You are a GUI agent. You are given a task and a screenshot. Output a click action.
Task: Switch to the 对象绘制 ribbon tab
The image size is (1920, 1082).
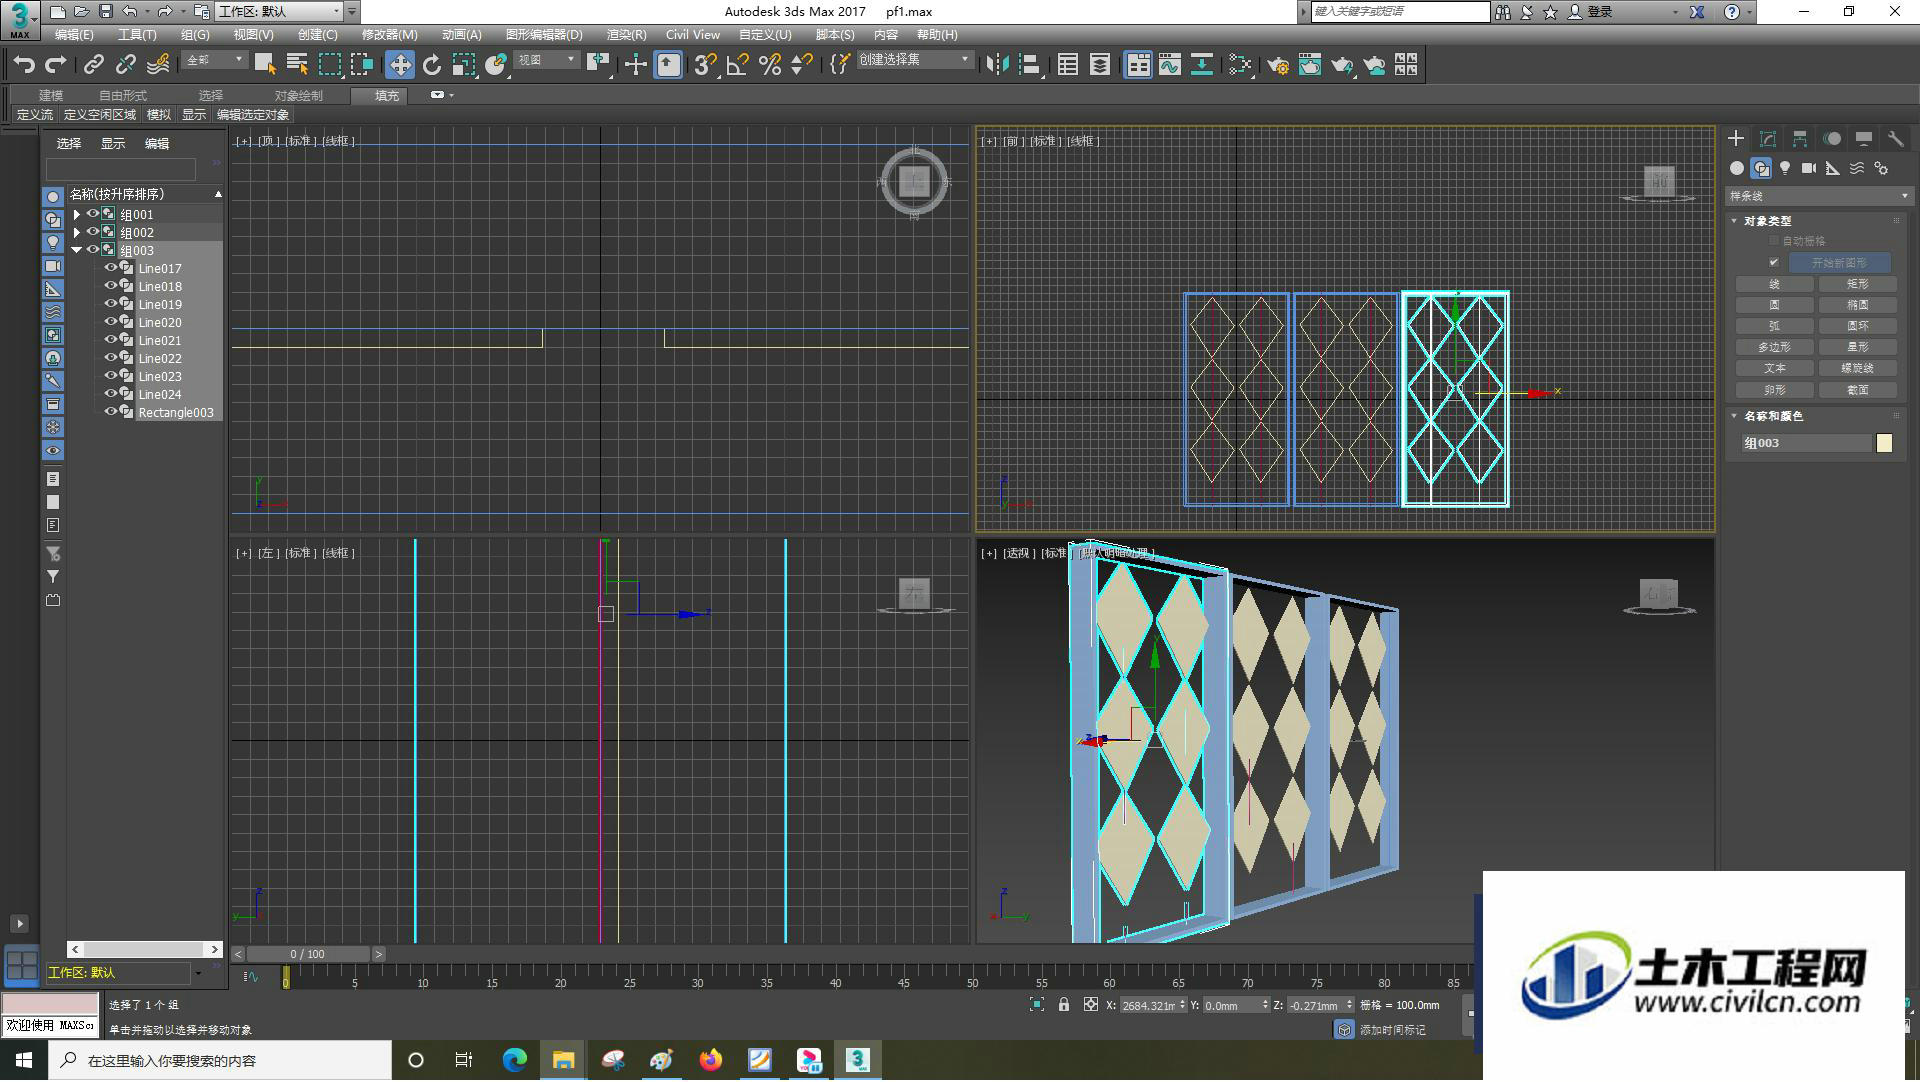[x=299, y=96]
